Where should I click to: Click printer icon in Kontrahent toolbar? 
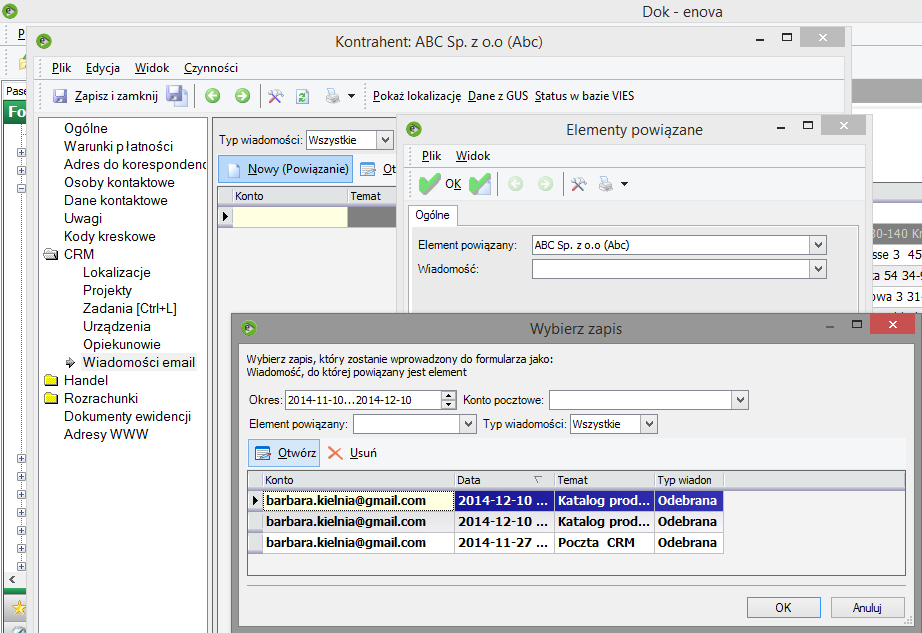coord(332,96)
